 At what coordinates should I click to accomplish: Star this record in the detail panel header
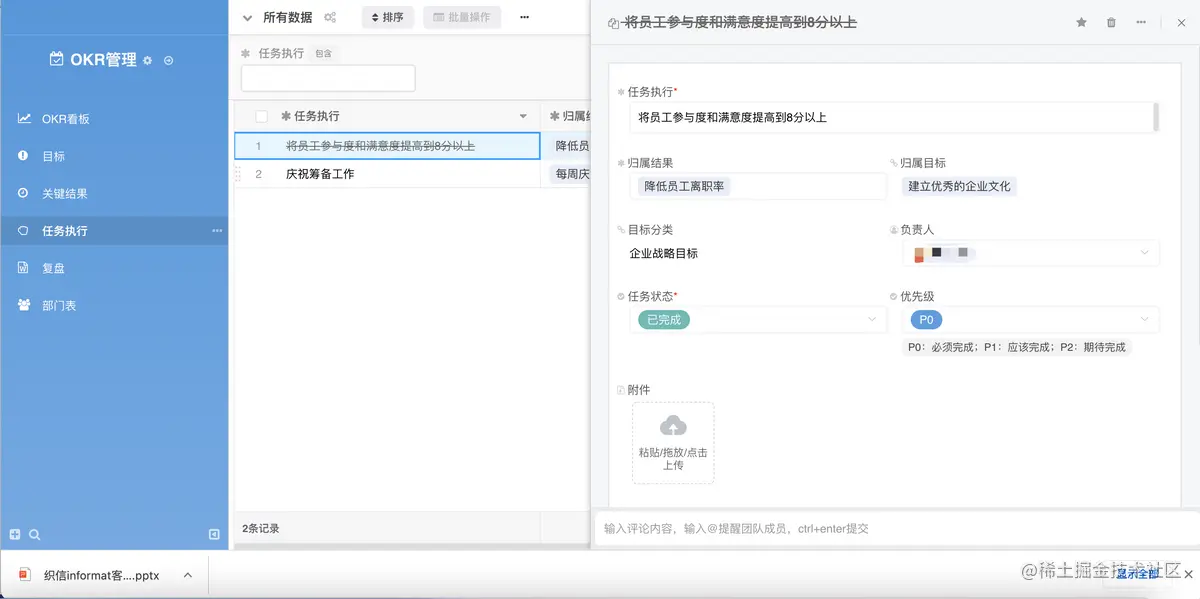coord(1081,21)
